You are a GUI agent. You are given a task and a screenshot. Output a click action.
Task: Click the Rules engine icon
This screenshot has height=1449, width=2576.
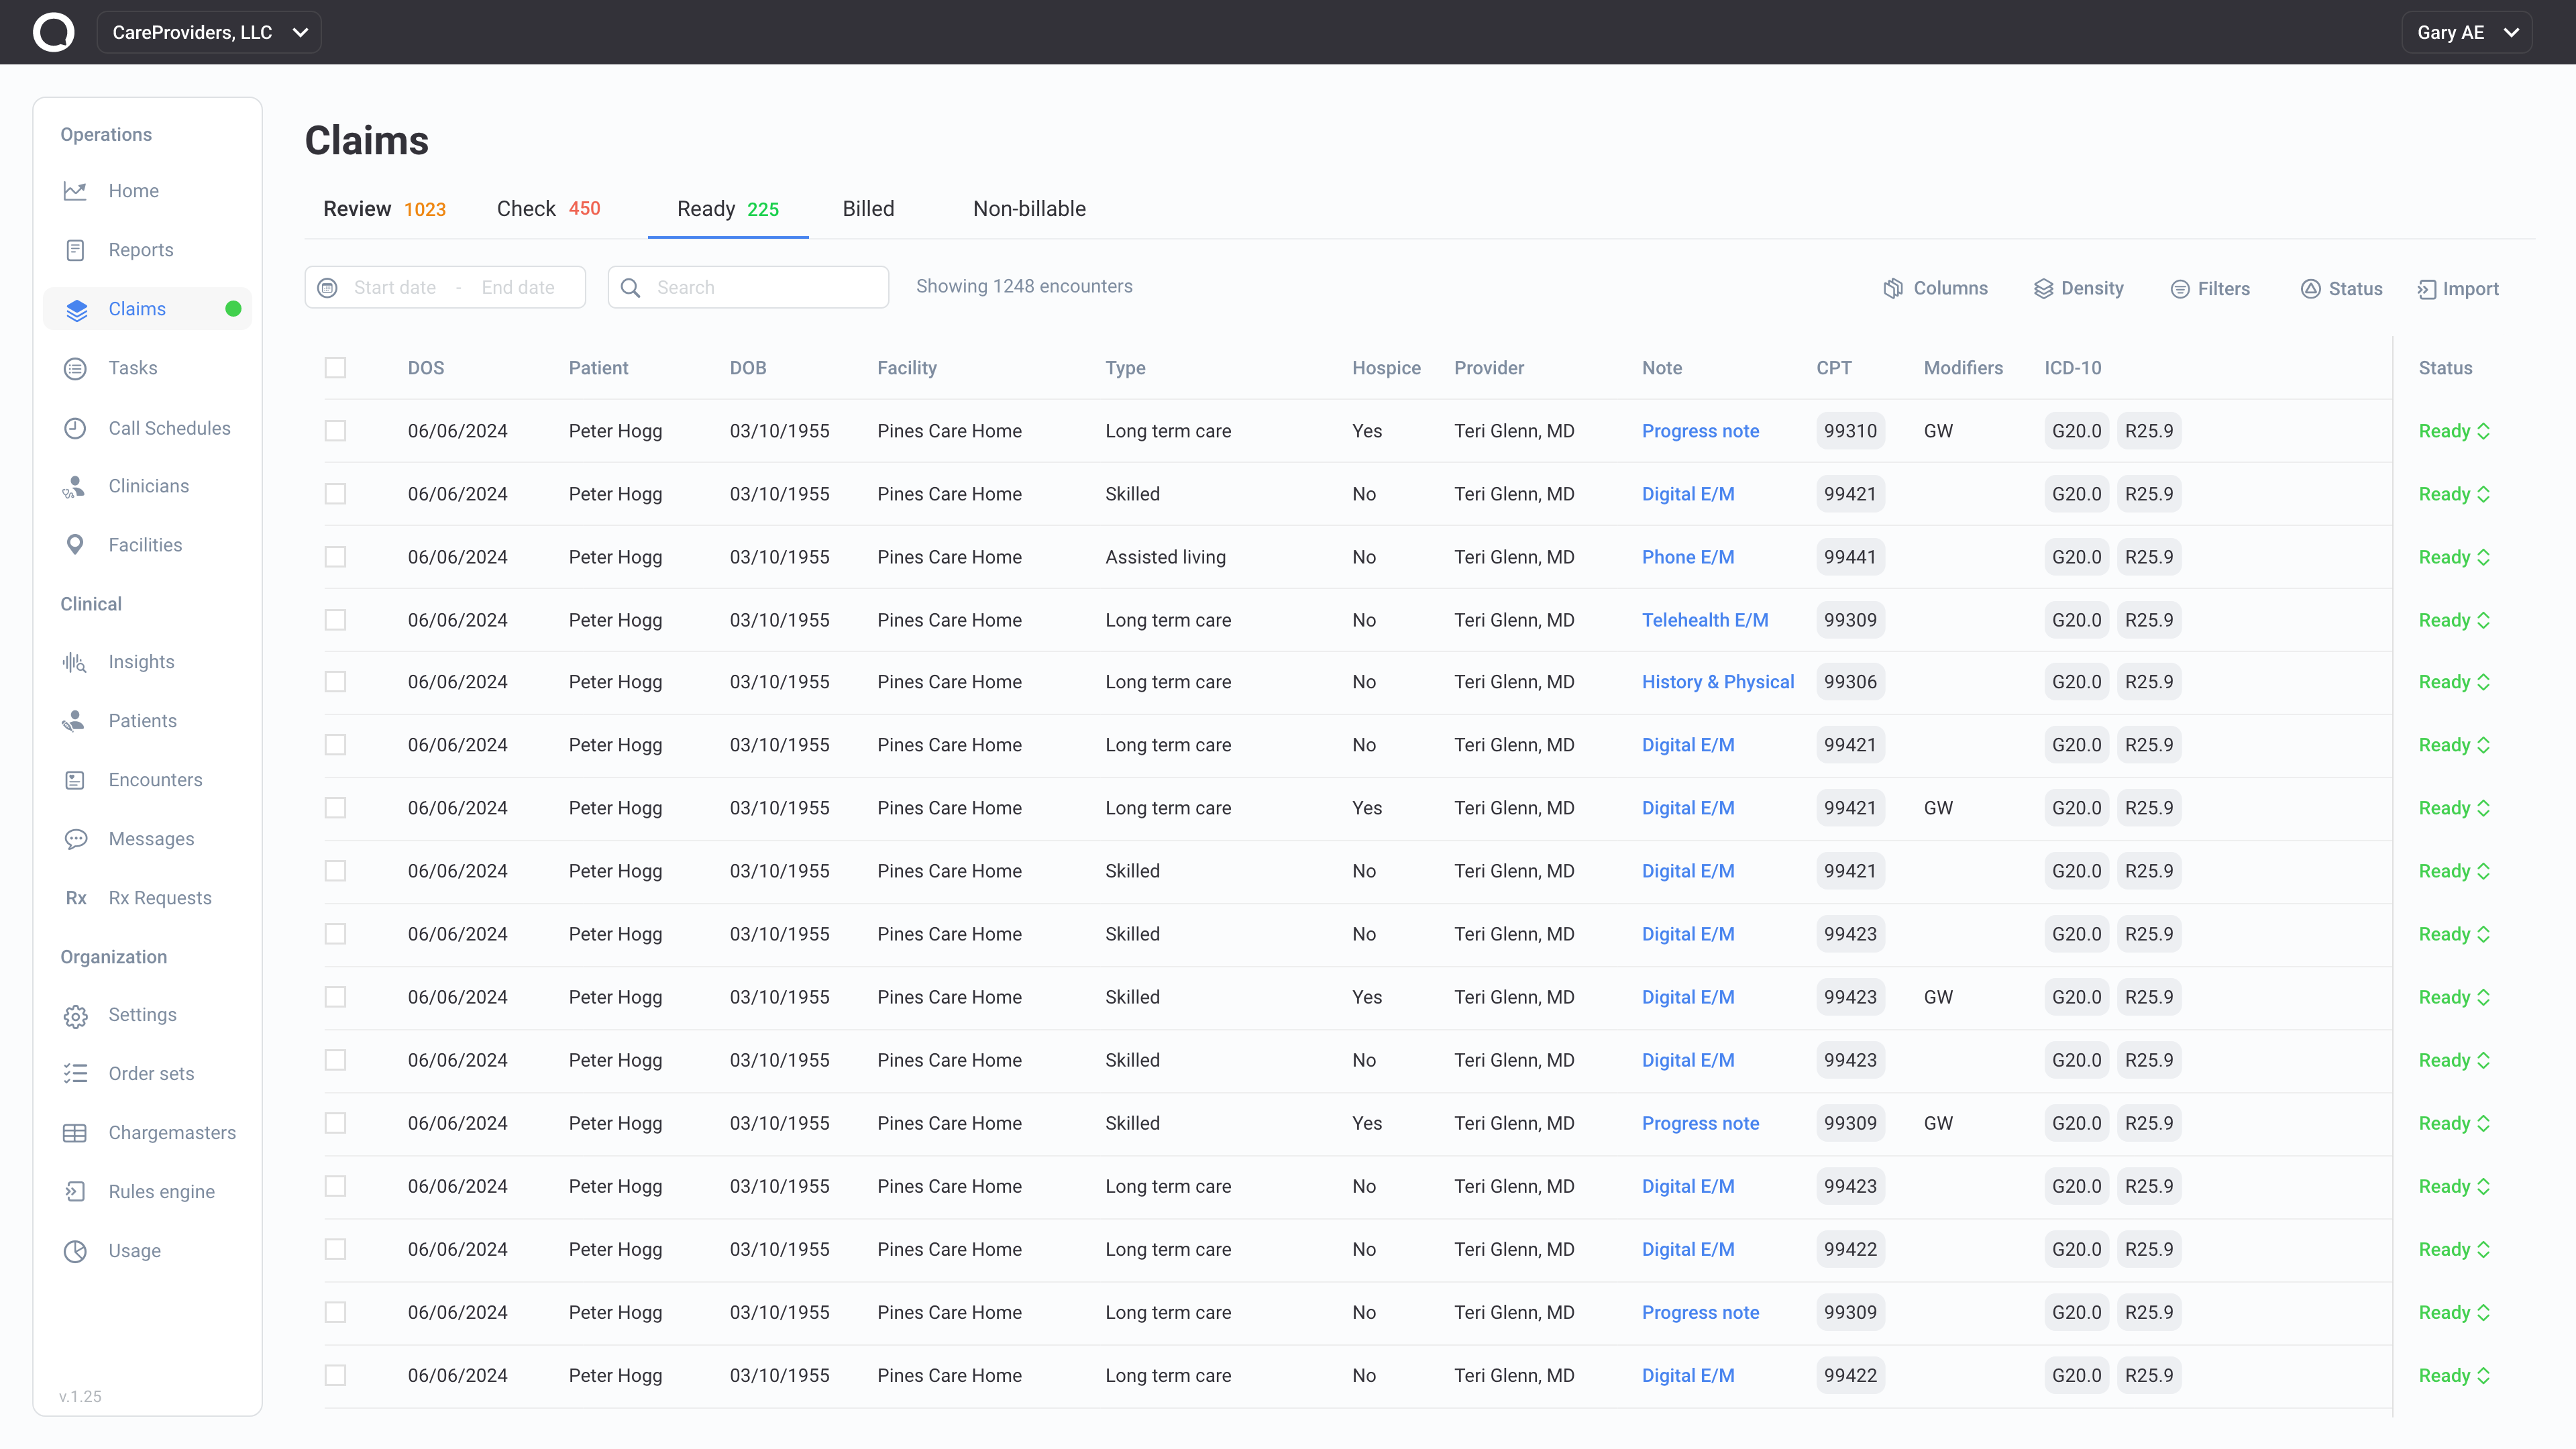pyautogui.click(x=75, y=1191)
